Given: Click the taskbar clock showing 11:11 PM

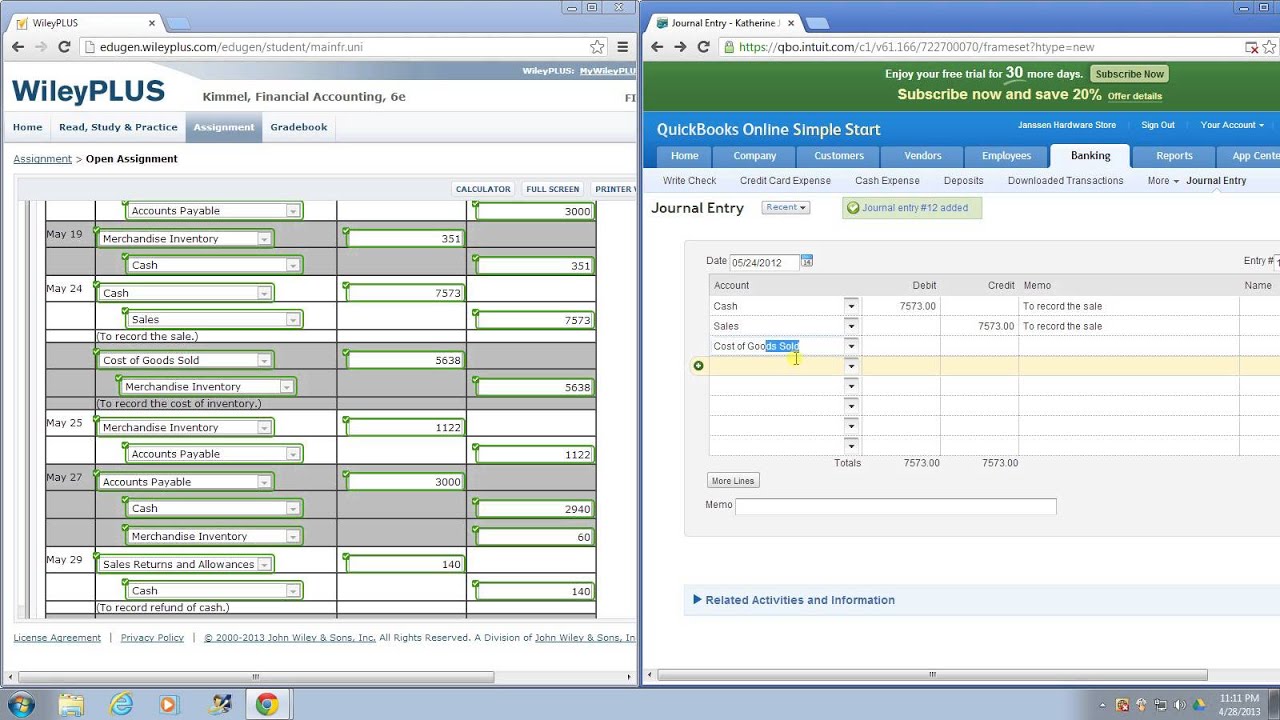Looking at the screenshot, I should tap(1239, 704).
